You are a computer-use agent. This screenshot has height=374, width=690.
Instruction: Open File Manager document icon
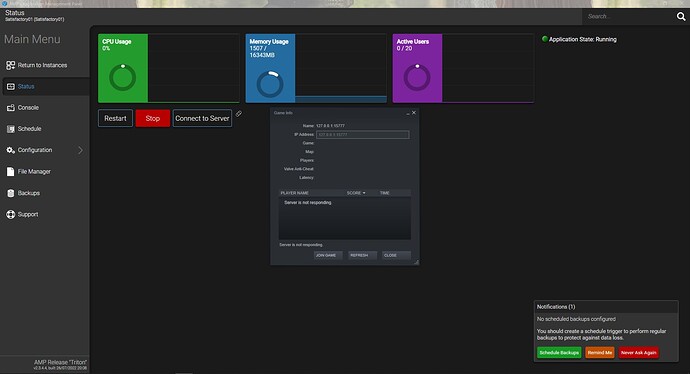11,172
